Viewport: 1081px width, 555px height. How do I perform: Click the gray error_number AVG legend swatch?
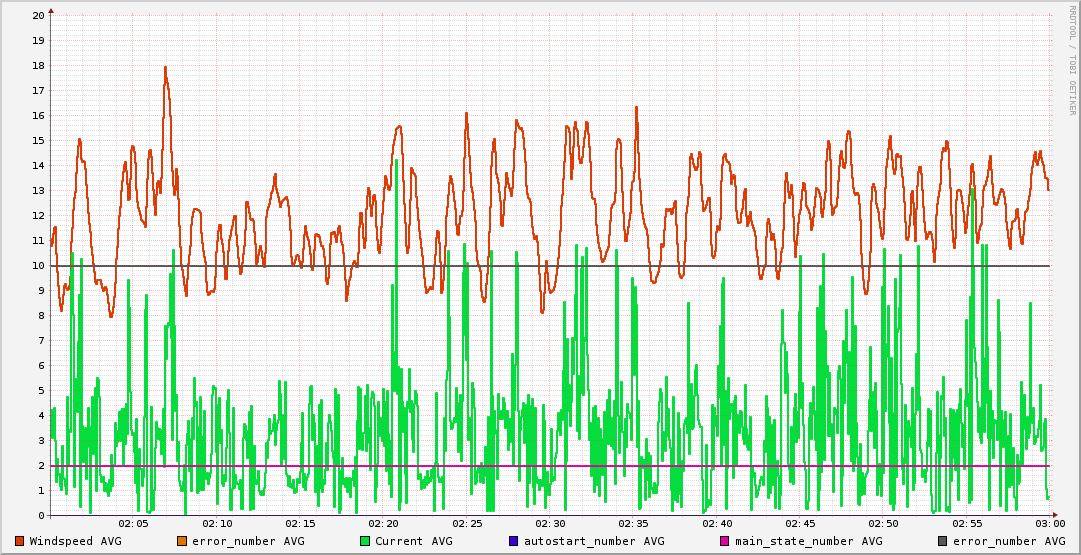942,541
